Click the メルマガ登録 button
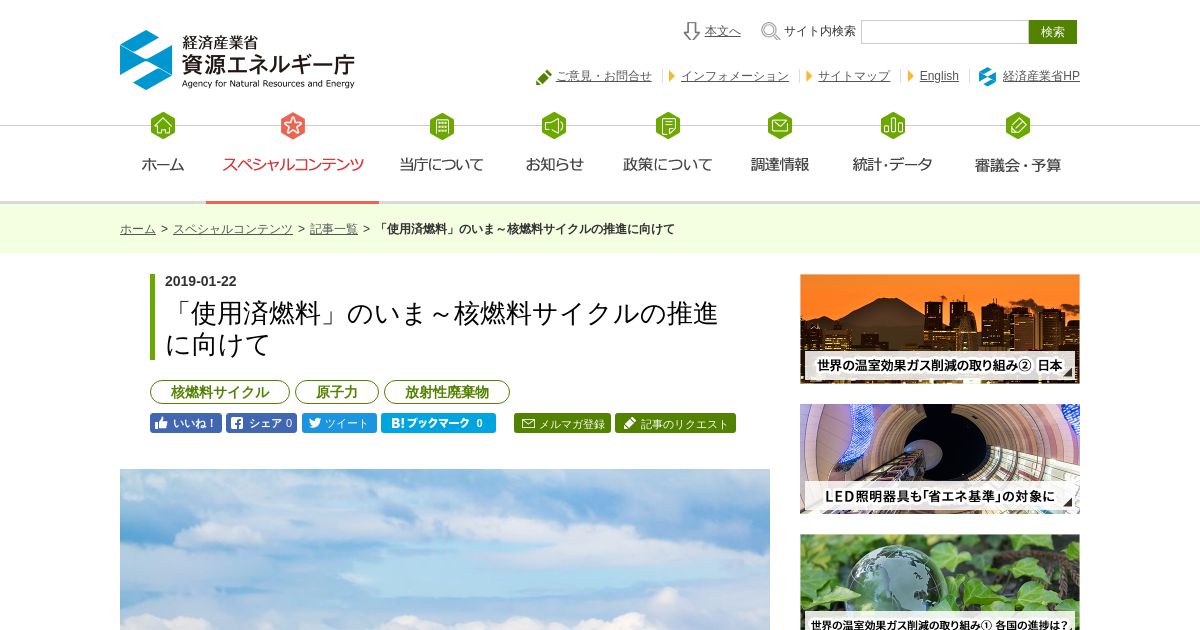The width and height of the screenshot is (1200, 630). click(562, 423)
